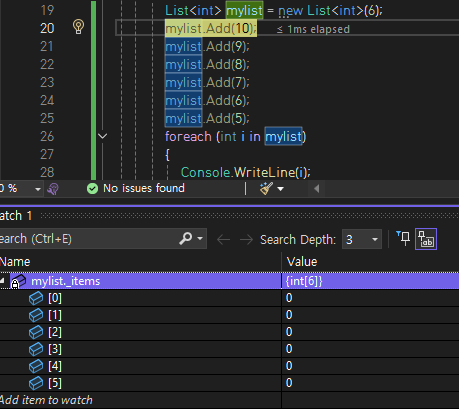Click the green checkmark status icon
Screen dimensions: 459x409
point(92,189)
